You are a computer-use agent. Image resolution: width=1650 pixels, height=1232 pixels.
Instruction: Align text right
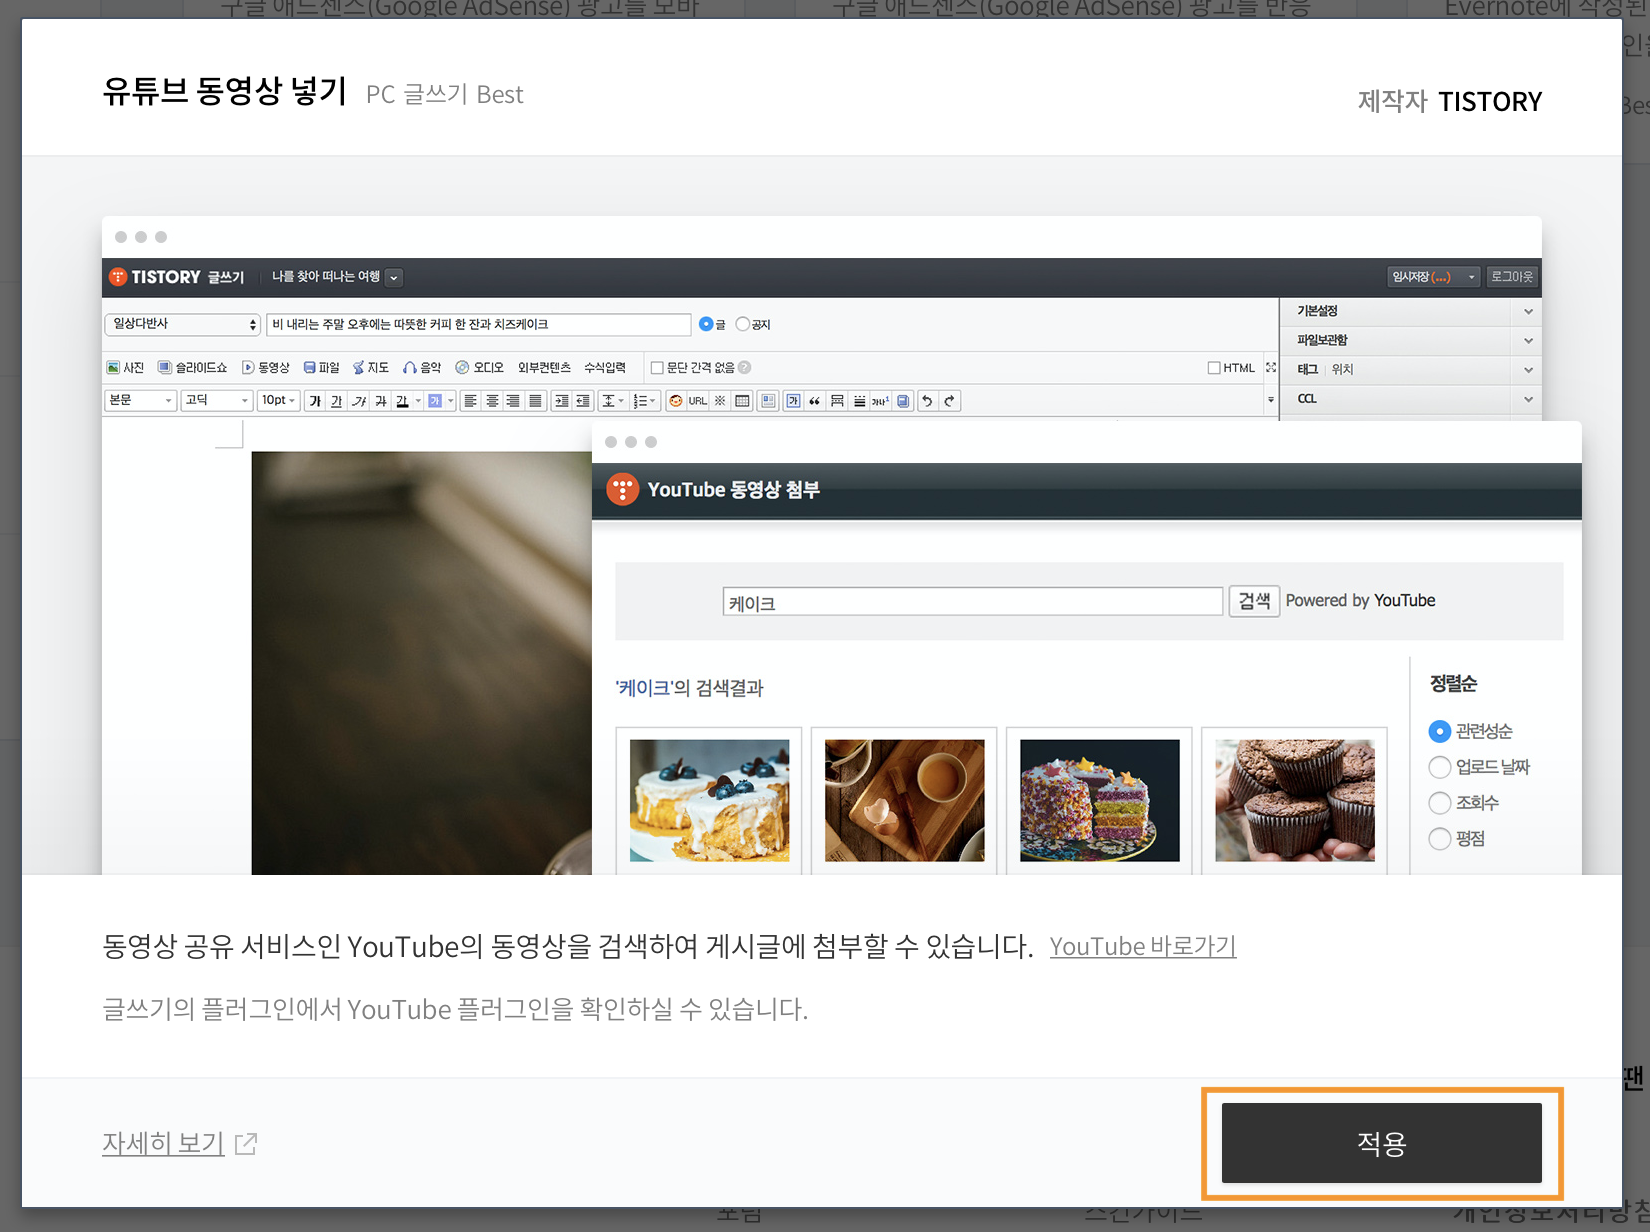coord(513,401)
